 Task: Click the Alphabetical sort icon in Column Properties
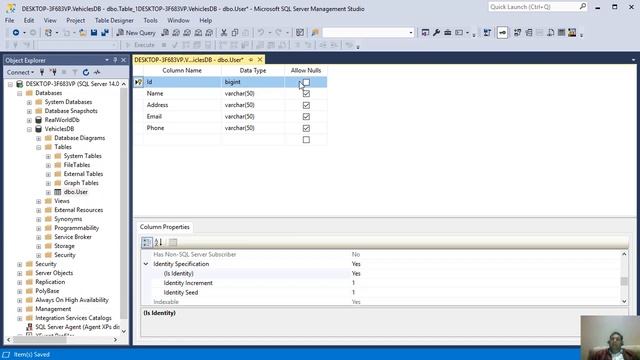pos(159,242)
